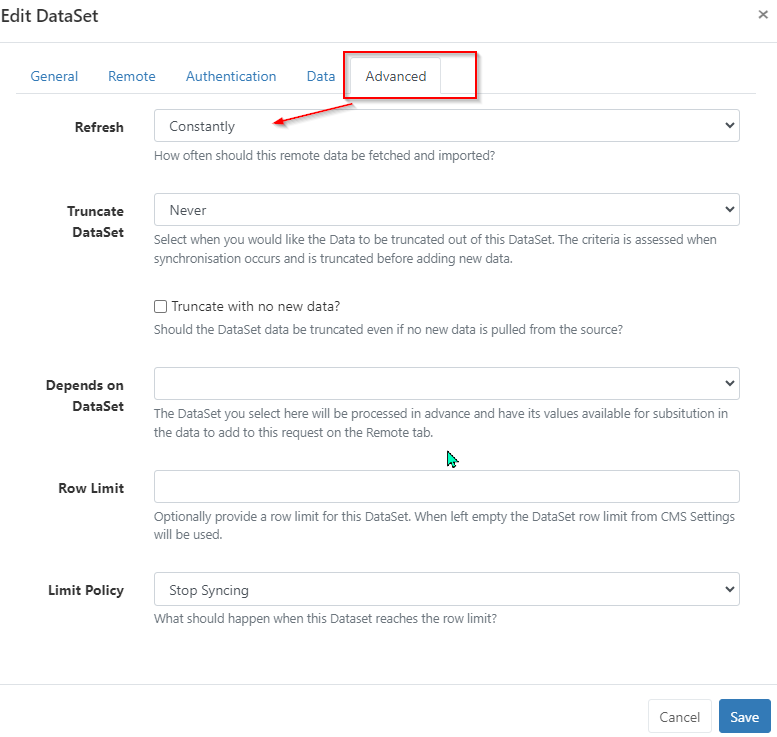The width and height of the screenshot is (777, 737).
Task: Open the Depends on DataSet dropdown
Action: [446, 384]
